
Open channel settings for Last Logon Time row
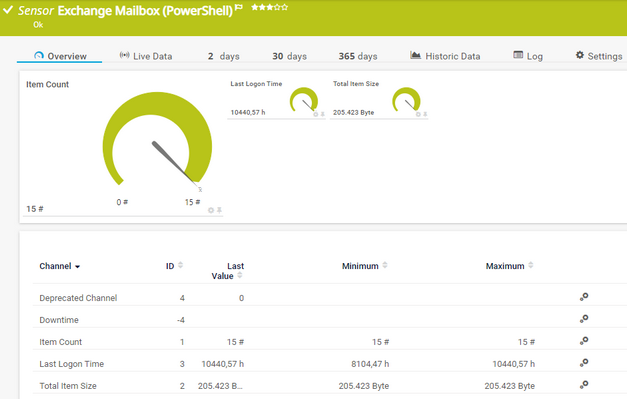(x=584, y=363)
